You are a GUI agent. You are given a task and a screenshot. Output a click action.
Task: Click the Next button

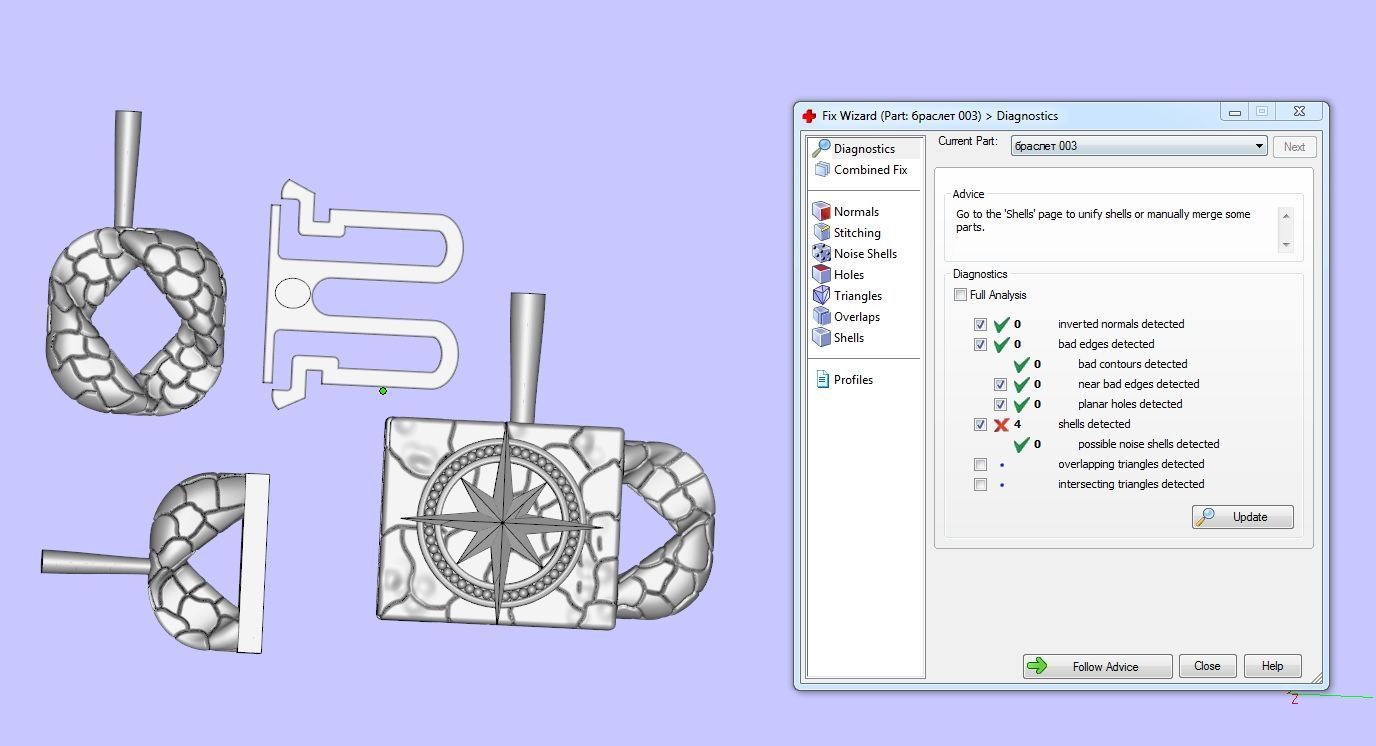tap(1294, 147)
